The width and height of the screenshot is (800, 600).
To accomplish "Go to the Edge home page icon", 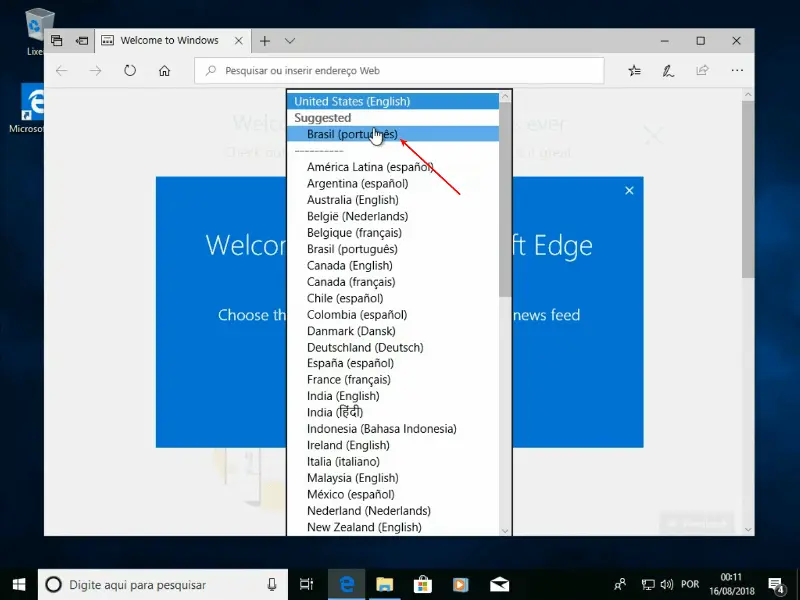I will click(164, 70).
